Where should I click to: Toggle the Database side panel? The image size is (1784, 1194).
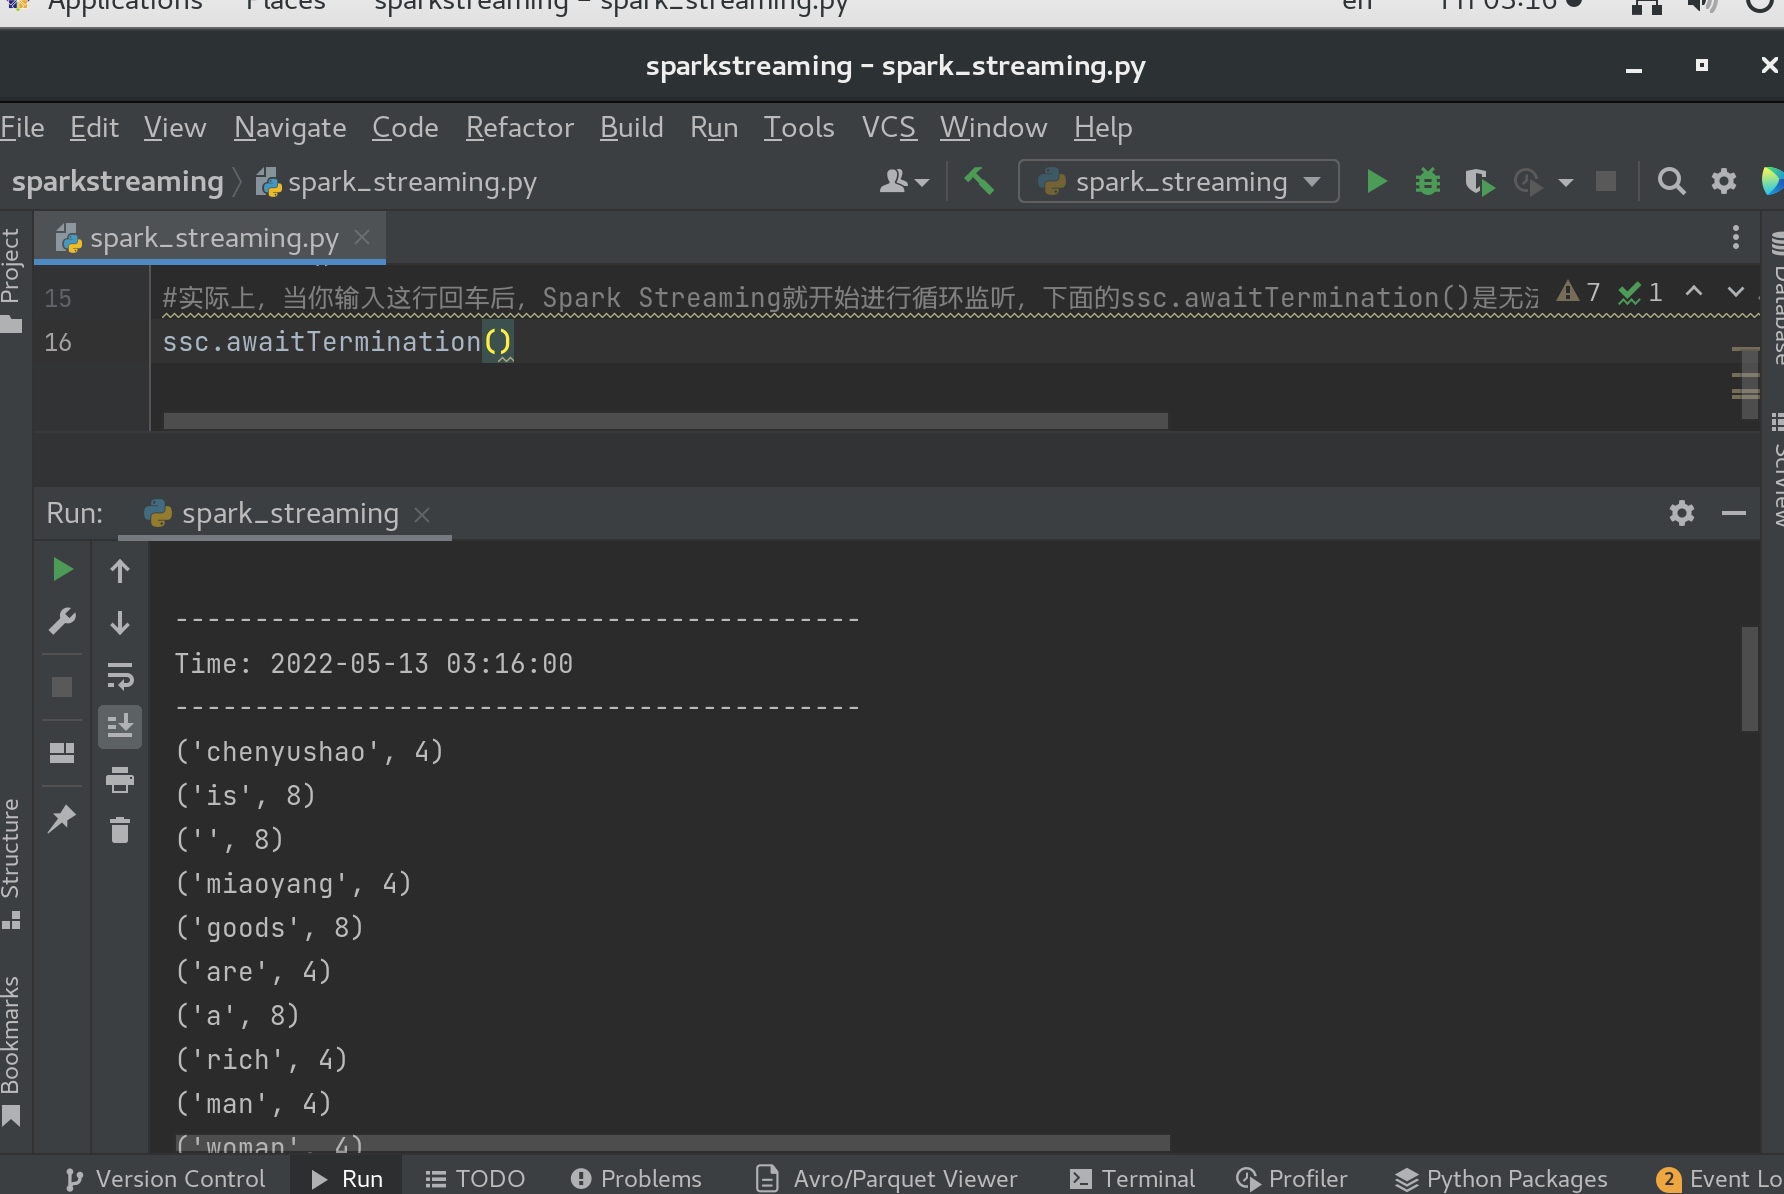pos(1777,298)
